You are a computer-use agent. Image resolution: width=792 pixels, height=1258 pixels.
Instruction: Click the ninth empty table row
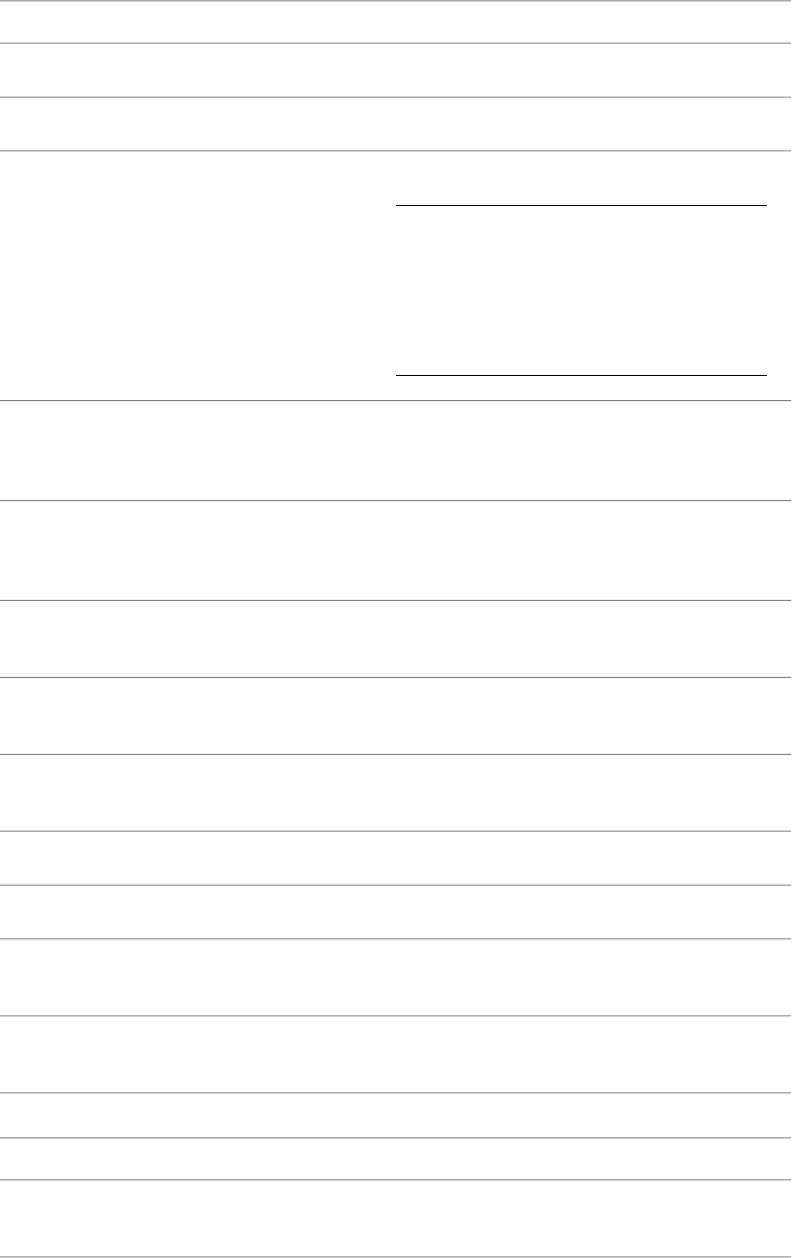pos(396,792)
